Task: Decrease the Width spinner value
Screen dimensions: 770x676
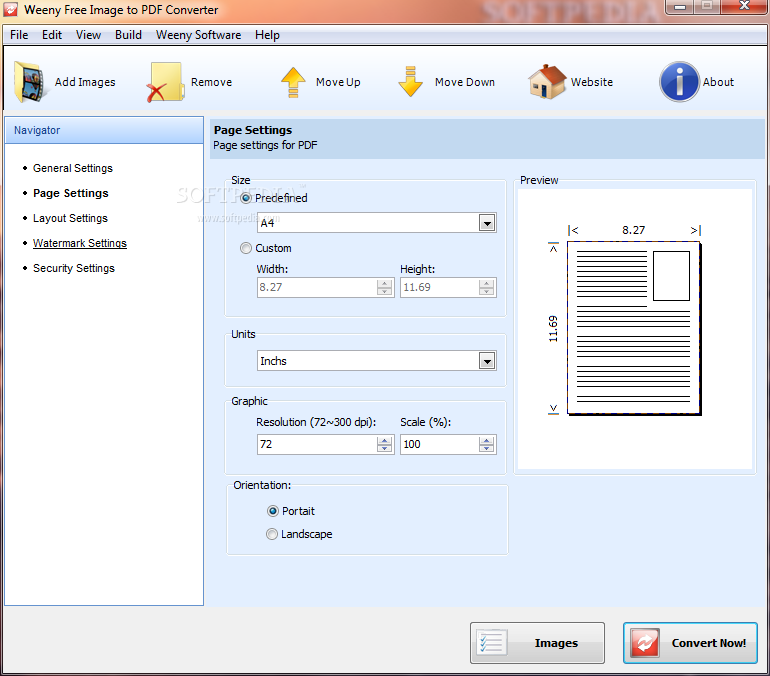Action: [x=385, y=292]
